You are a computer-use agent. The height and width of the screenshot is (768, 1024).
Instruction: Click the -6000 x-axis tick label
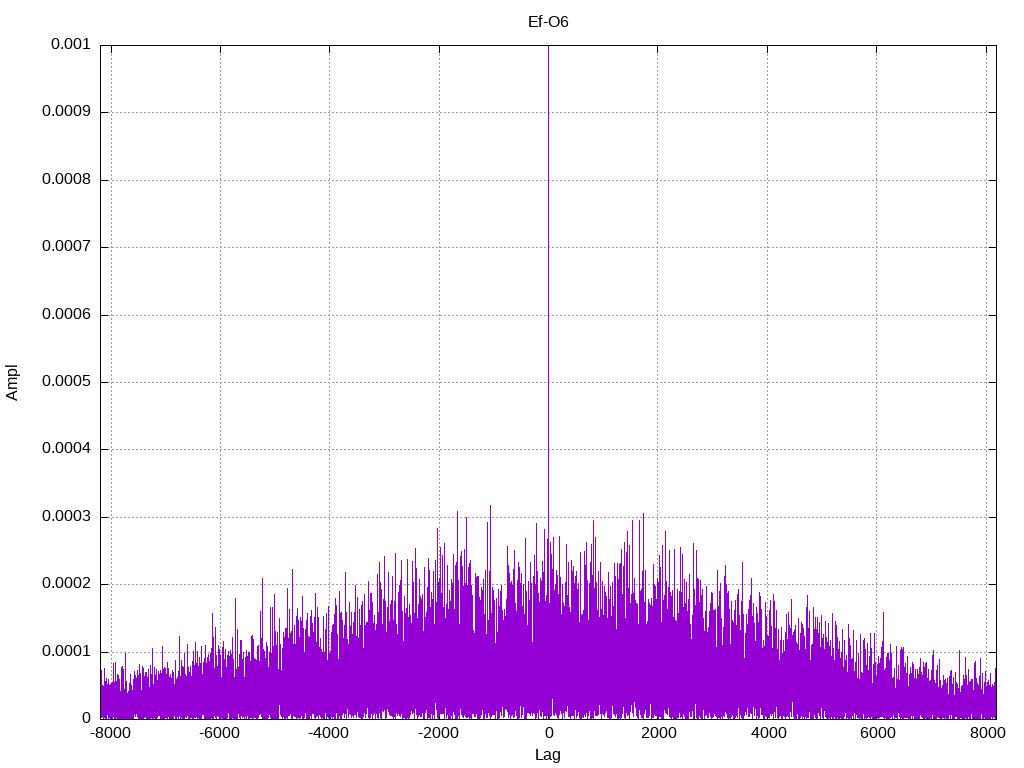point(220,733)
